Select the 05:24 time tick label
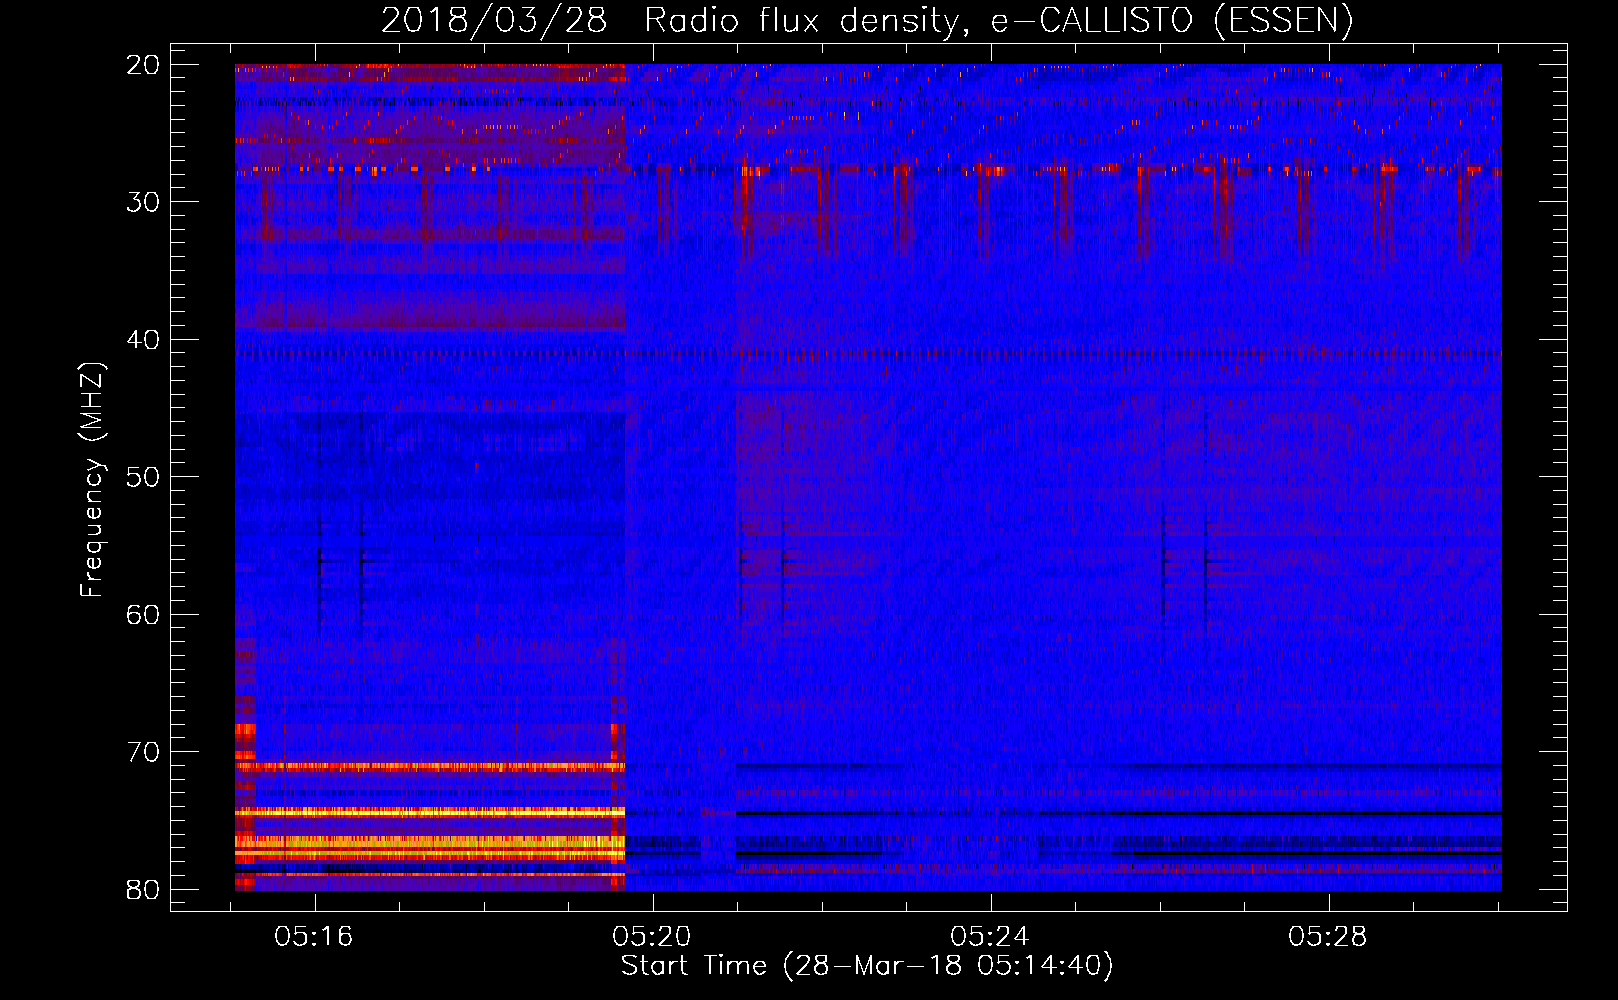 tap(990, 937)
